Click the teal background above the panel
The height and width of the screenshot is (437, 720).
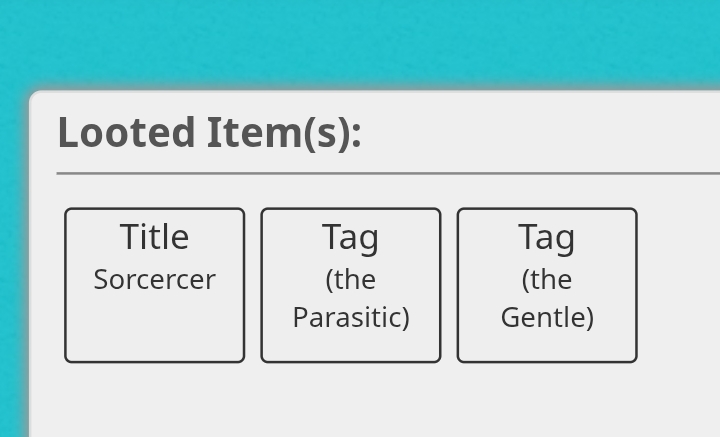click(x=360, y=44)
